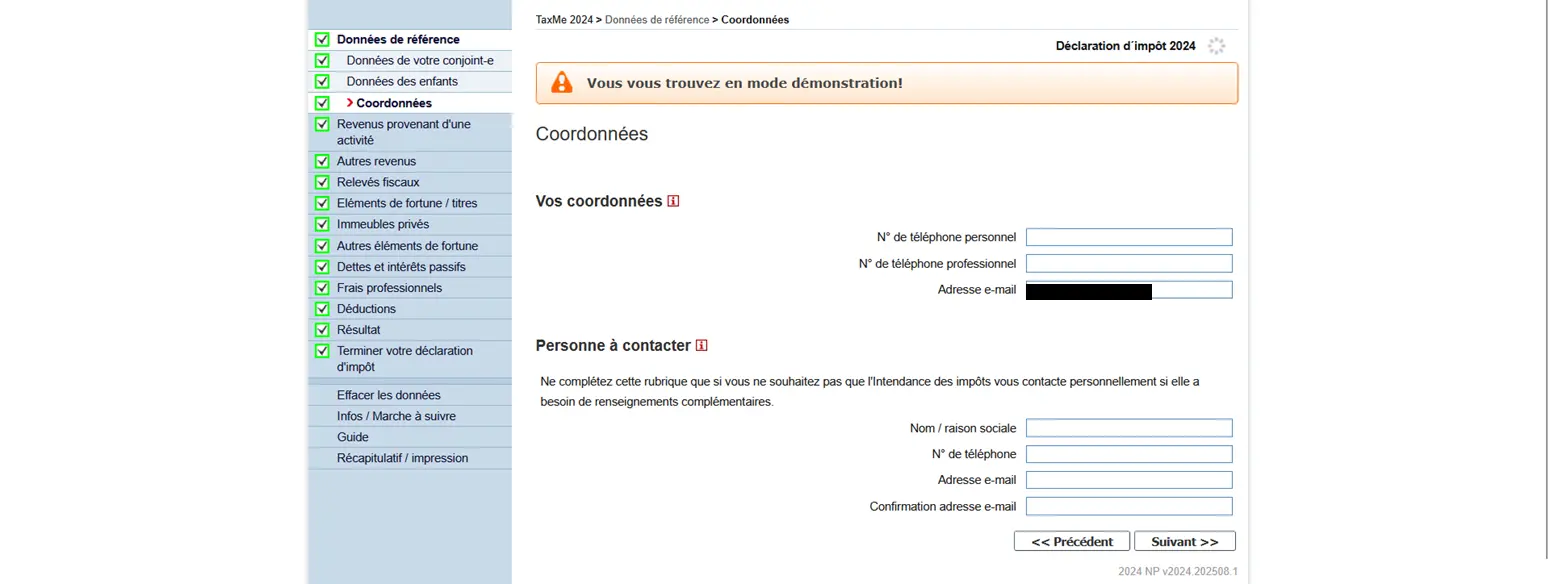Toggle the checkbox next to Données de référence
The image size is (1550, 584).
pyautogui.click(x=322, y=39)
